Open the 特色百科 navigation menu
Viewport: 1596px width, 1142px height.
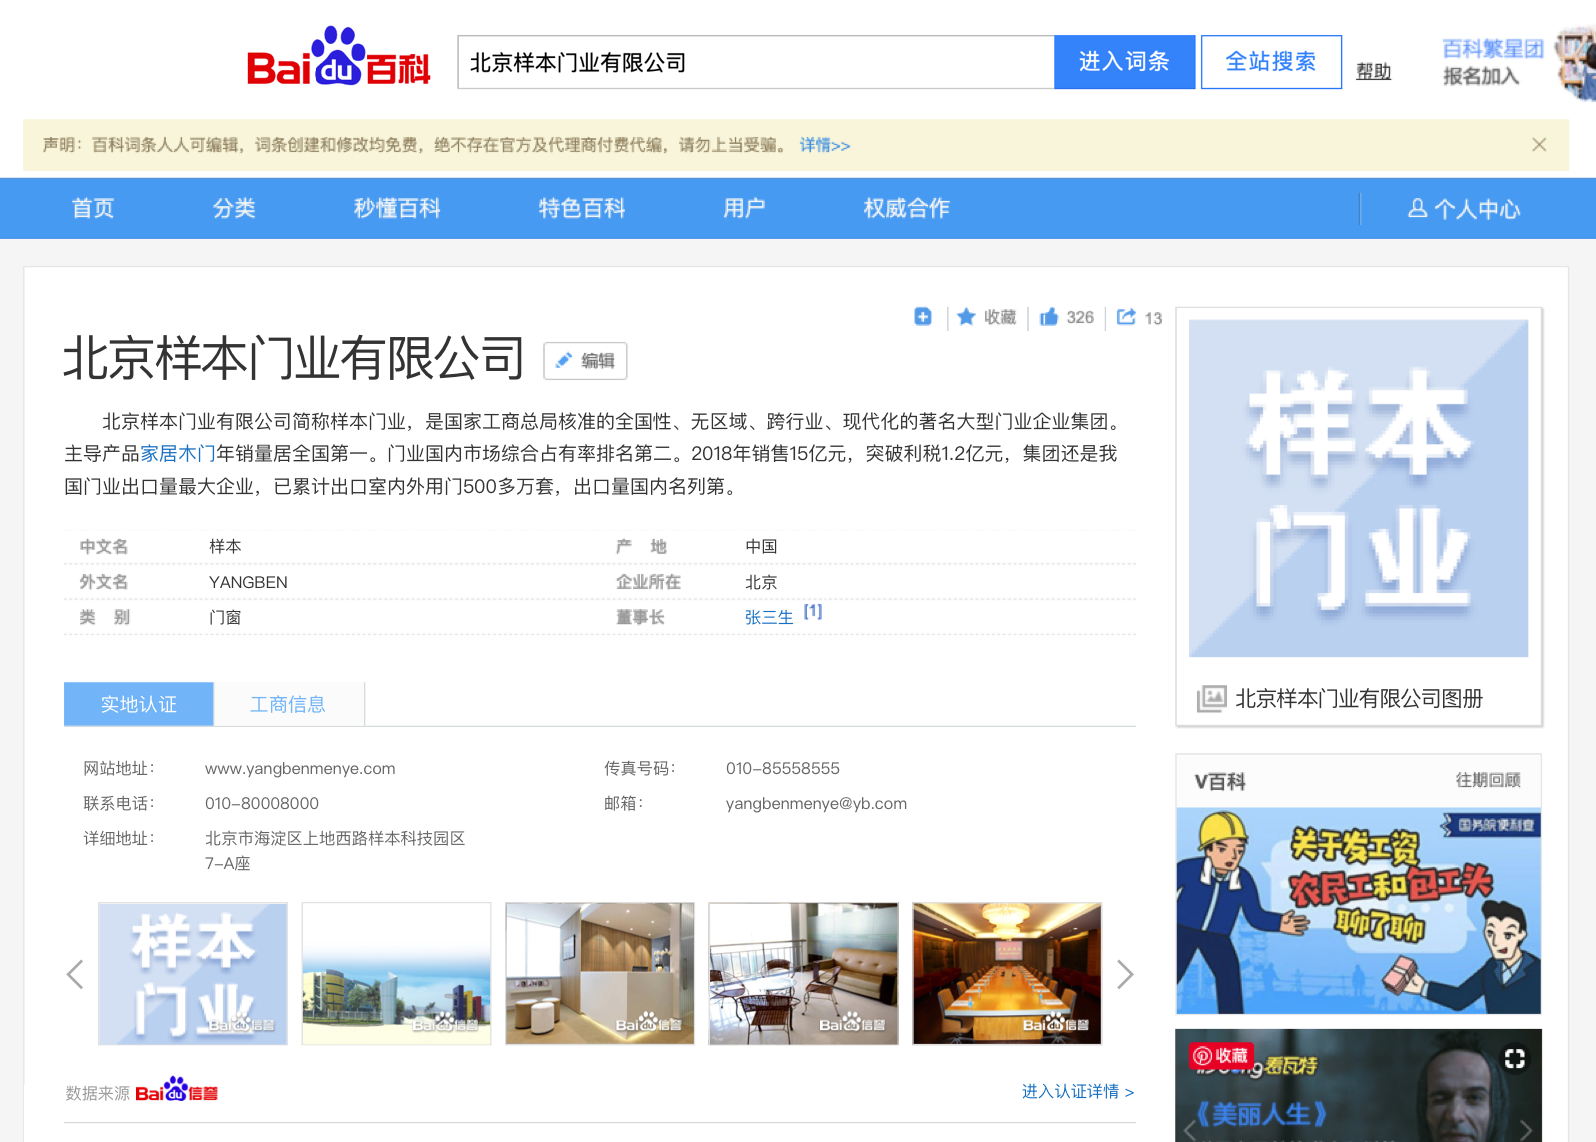coord(582,208)
